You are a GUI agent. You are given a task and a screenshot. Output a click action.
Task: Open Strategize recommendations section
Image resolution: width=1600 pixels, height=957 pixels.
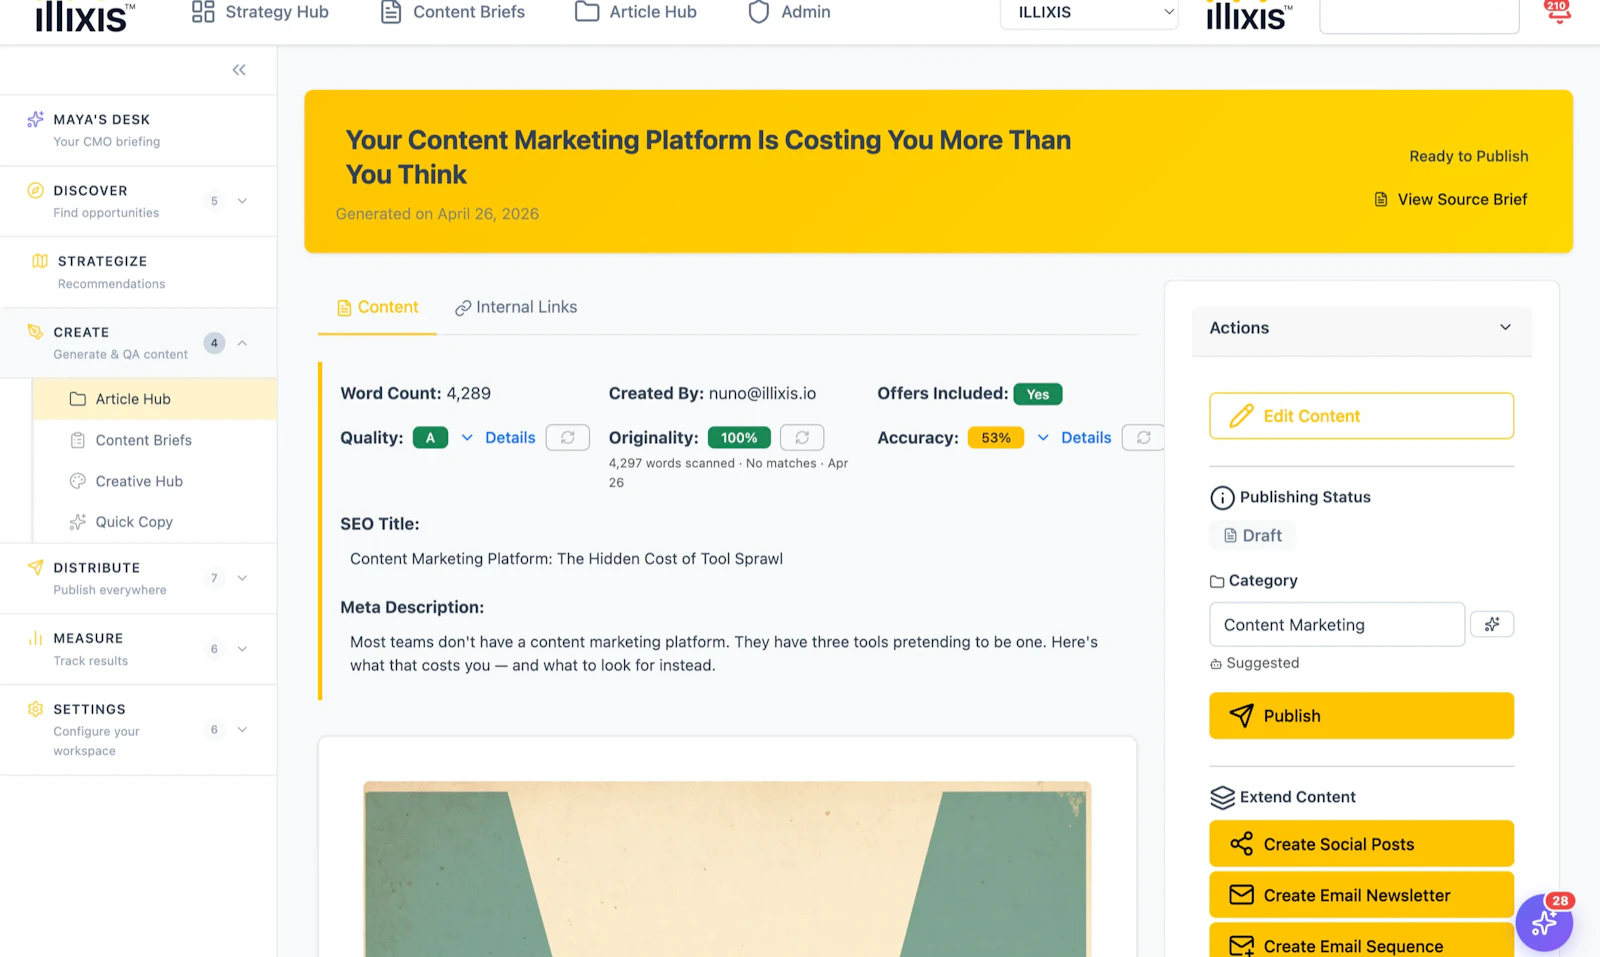click(x=138, y=272)
